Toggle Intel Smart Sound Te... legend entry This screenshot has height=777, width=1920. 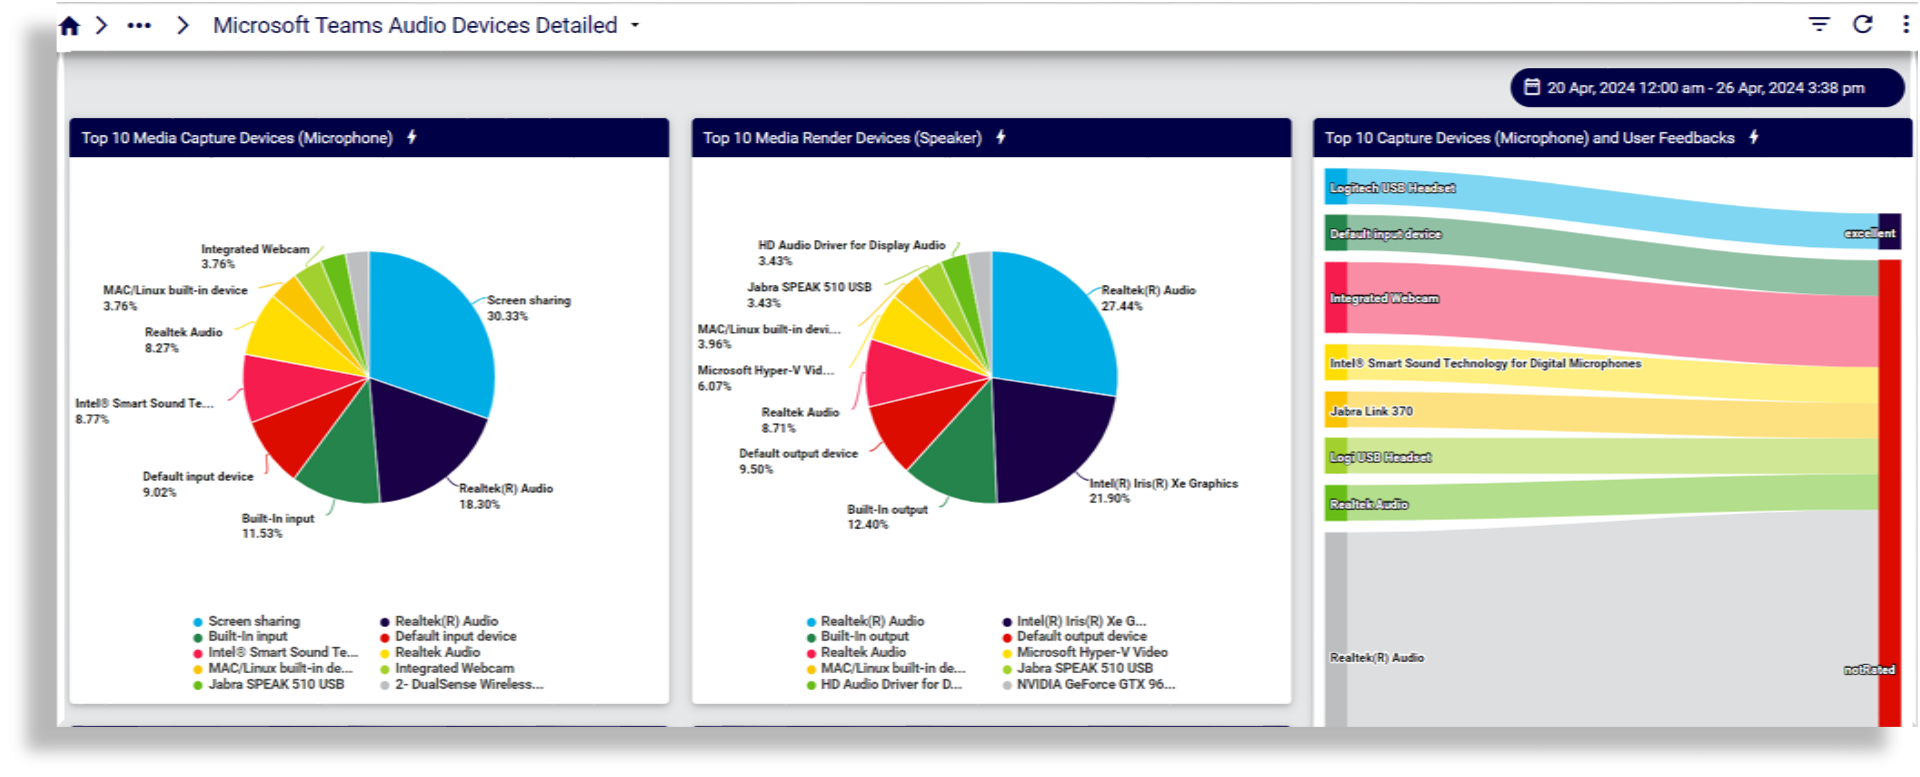pos(275,652)
